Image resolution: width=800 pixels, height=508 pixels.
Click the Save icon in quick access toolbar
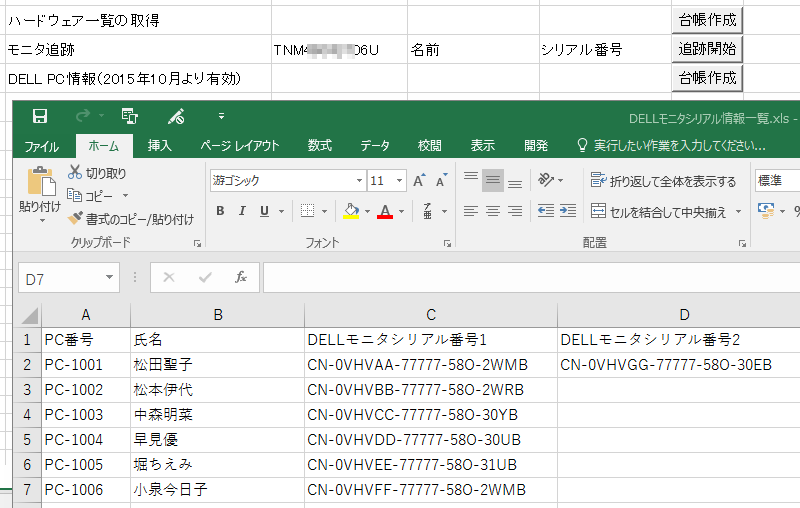40,116
